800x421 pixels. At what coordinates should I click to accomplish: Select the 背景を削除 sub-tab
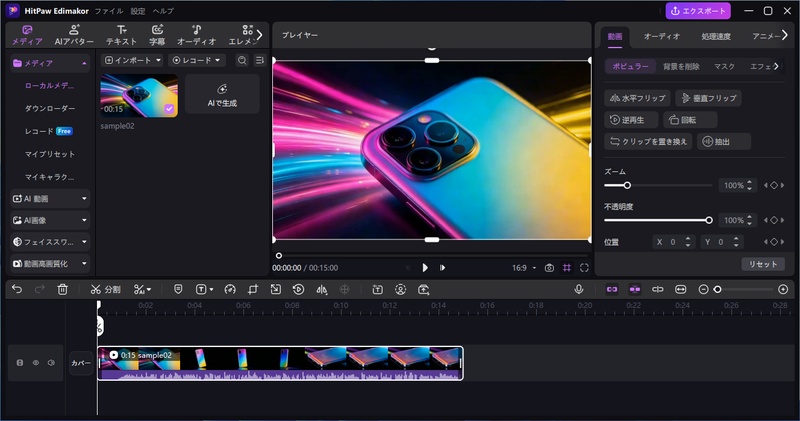681,66
